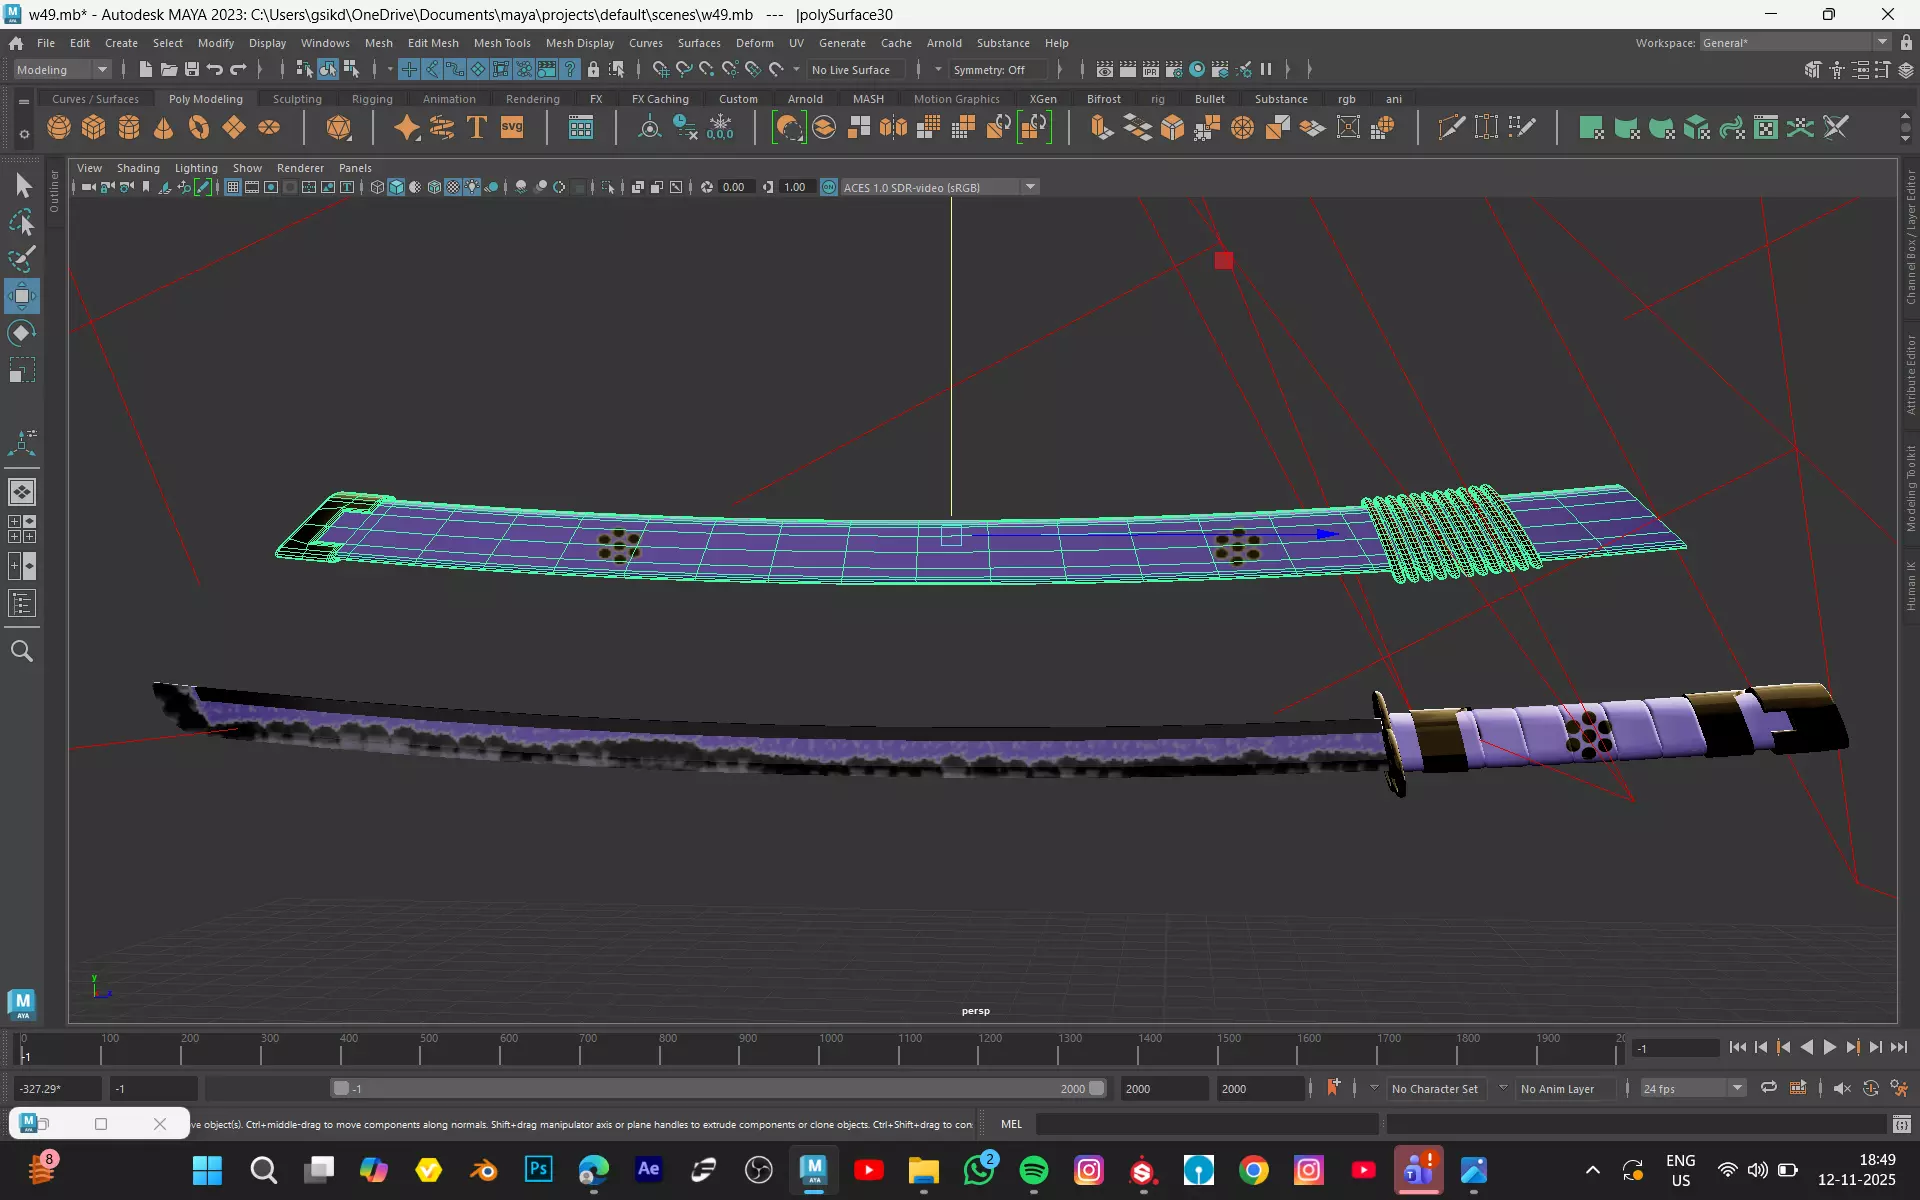
Task: Toggle snap to points
Action: coord(707,69)
